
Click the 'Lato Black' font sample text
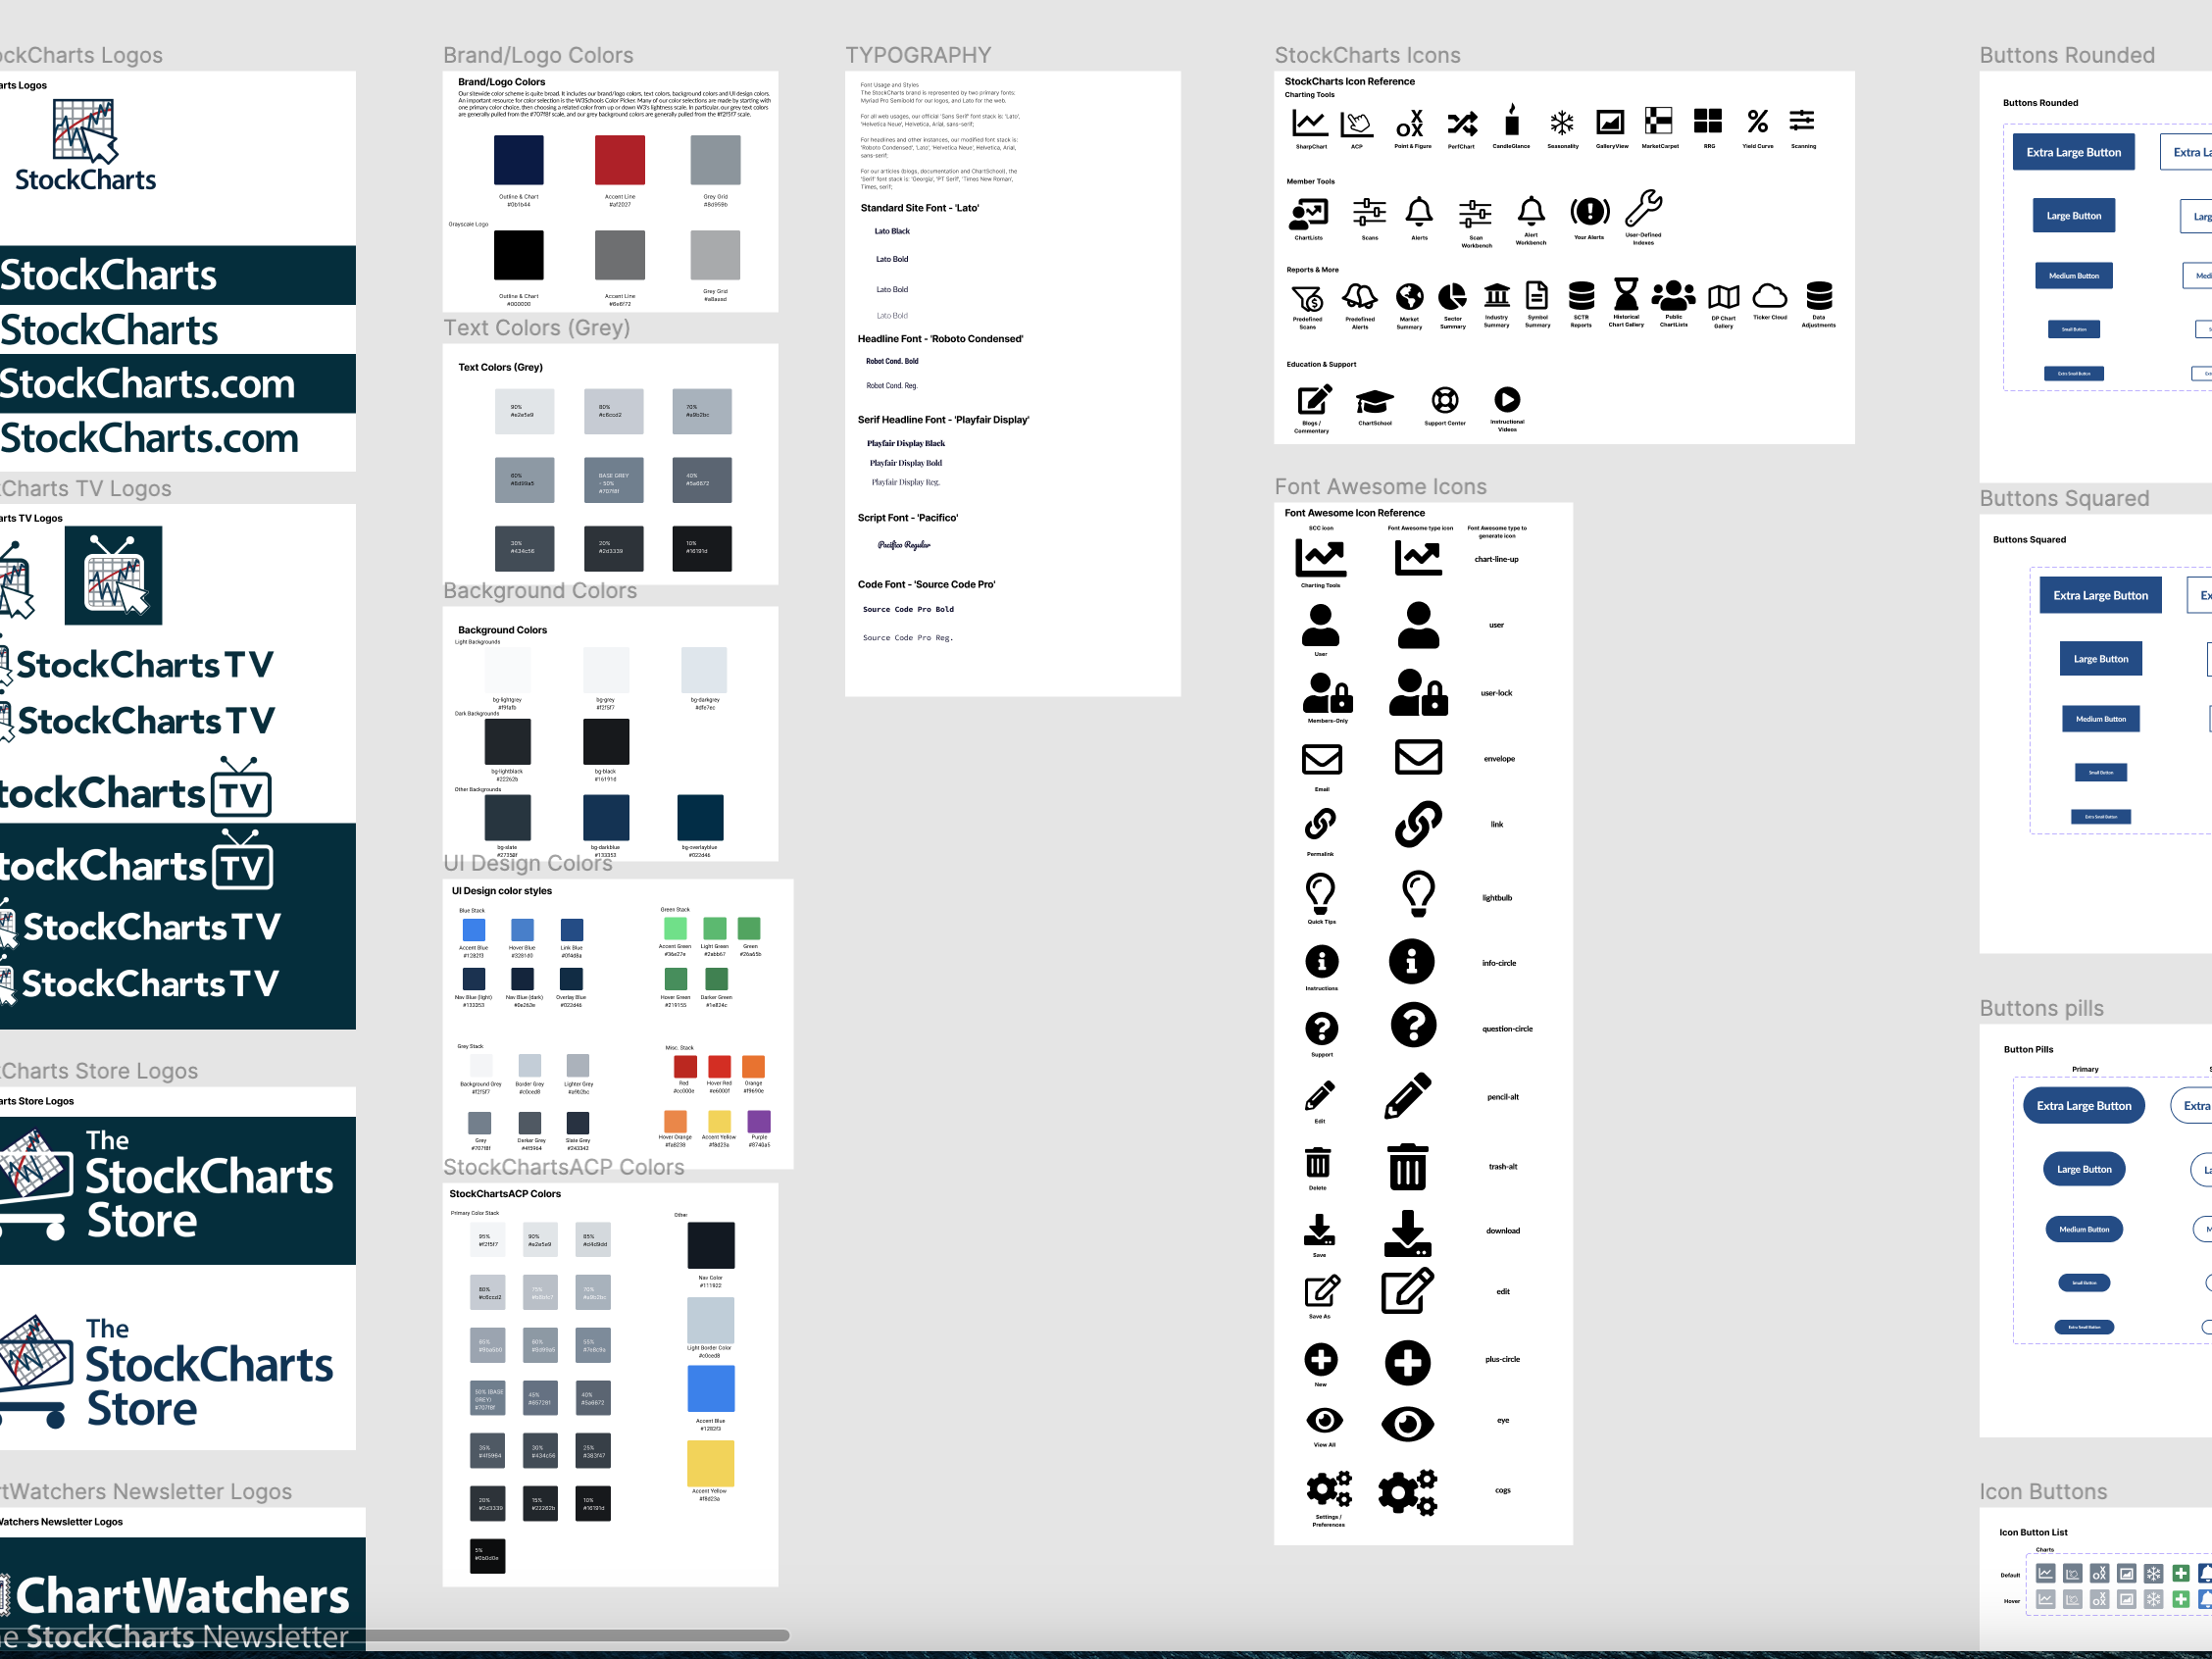click(892, 232)
